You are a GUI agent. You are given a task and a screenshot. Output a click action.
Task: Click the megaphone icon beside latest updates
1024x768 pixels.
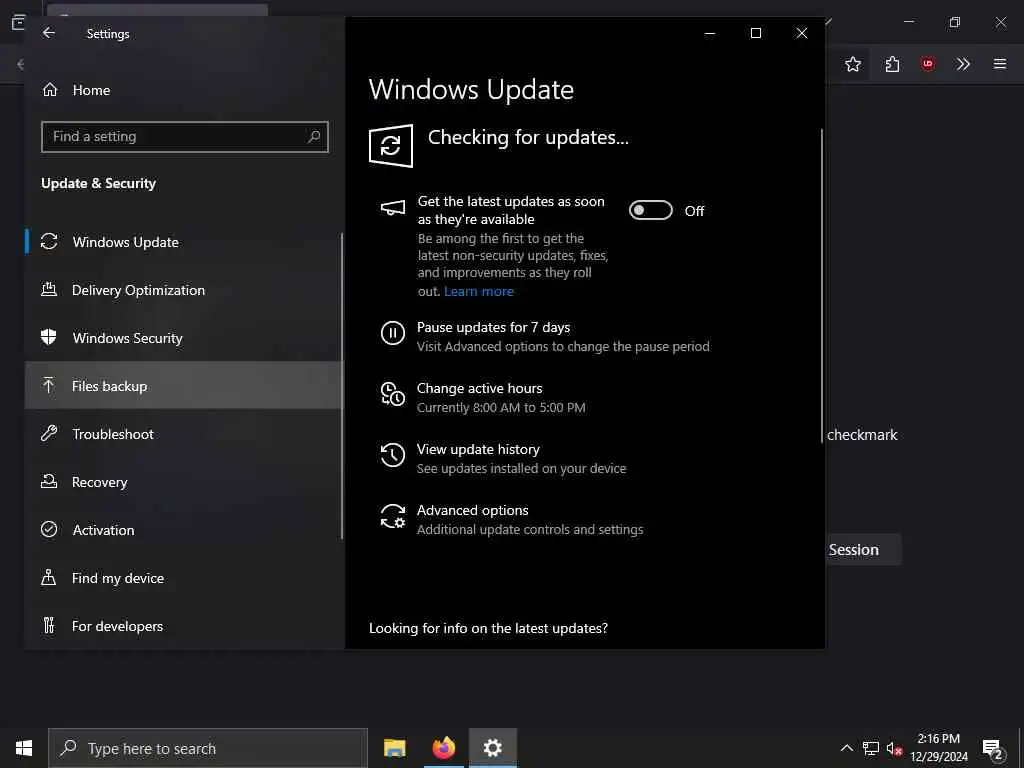[x=392, y=208]
